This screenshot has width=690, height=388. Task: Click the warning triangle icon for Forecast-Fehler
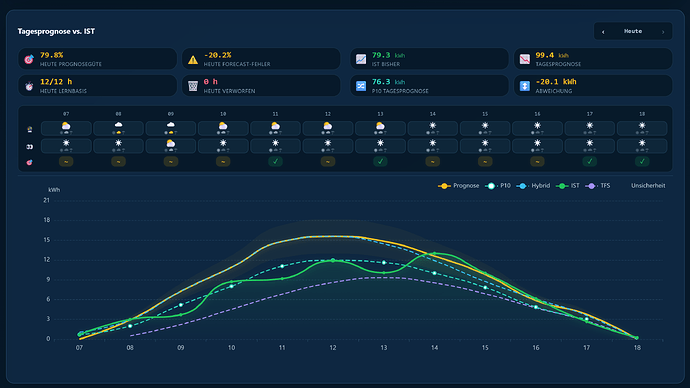[193, 59]
